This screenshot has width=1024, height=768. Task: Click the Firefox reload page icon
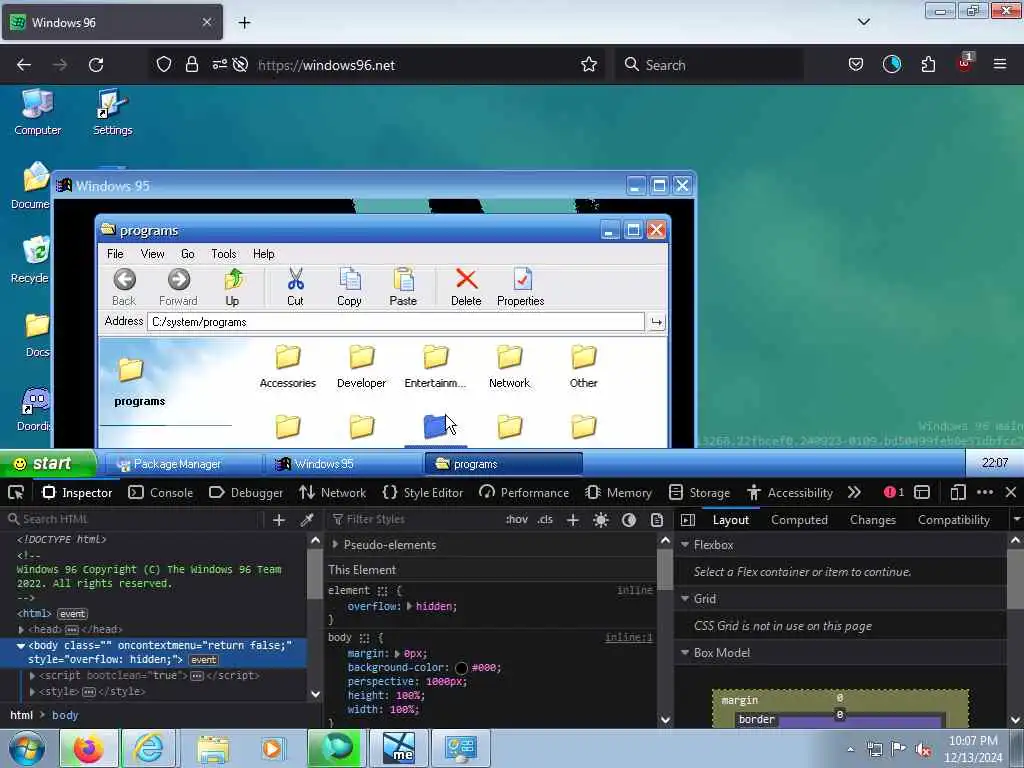(96, 65)
